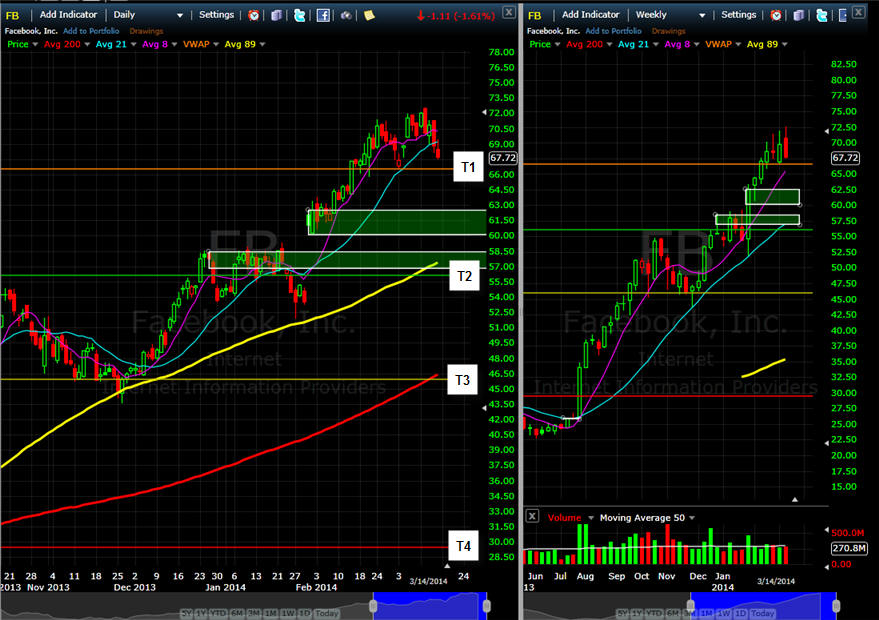
Task: Select the YTD range button in Daily chart
Action: point(220,613)
